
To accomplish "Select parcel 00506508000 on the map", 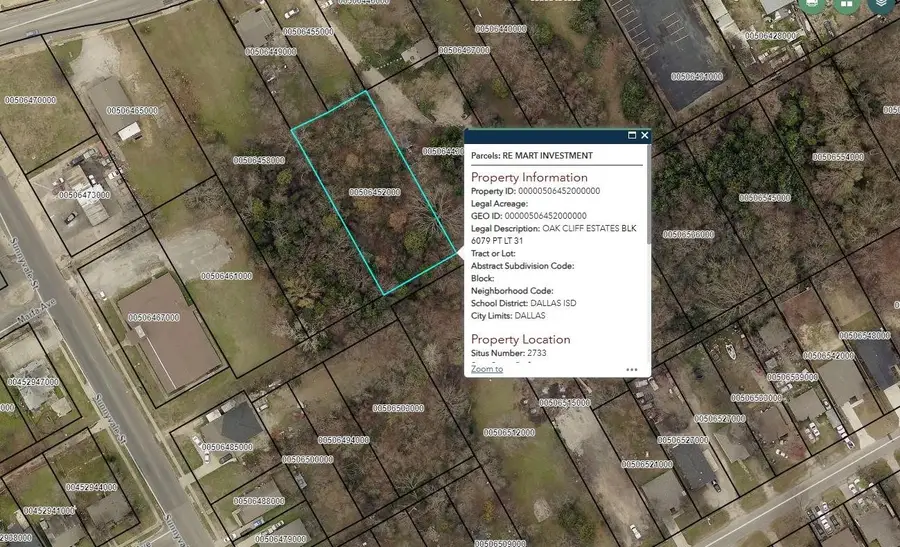I will [x=398, y=408].
